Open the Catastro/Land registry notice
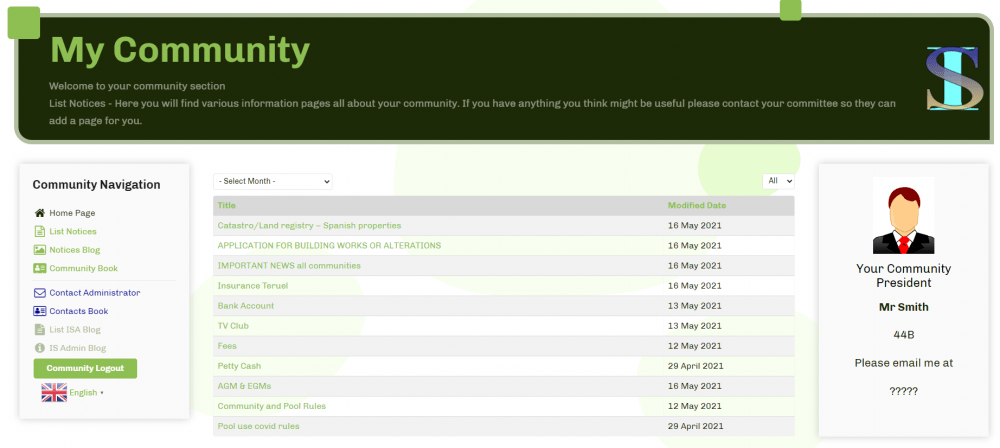The image size is (1000, 448). point(309,226)
